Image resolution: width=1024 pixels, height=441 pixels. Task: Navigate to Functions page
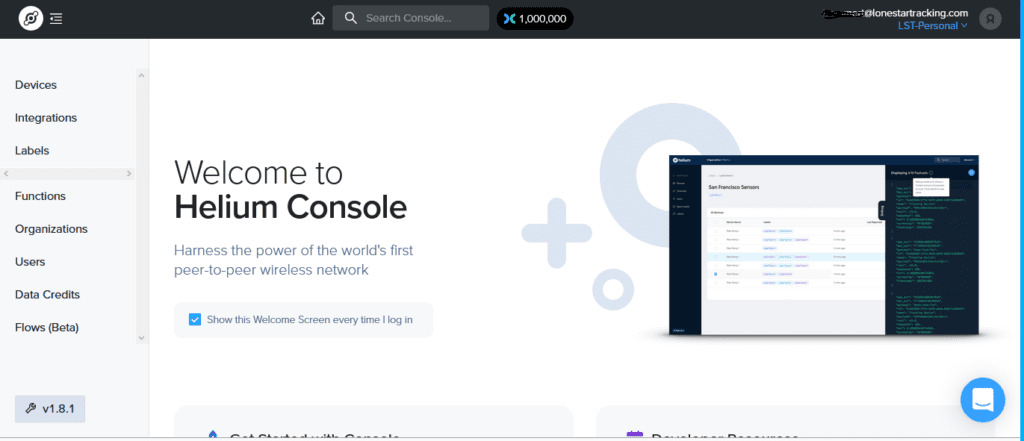[40, 196]
